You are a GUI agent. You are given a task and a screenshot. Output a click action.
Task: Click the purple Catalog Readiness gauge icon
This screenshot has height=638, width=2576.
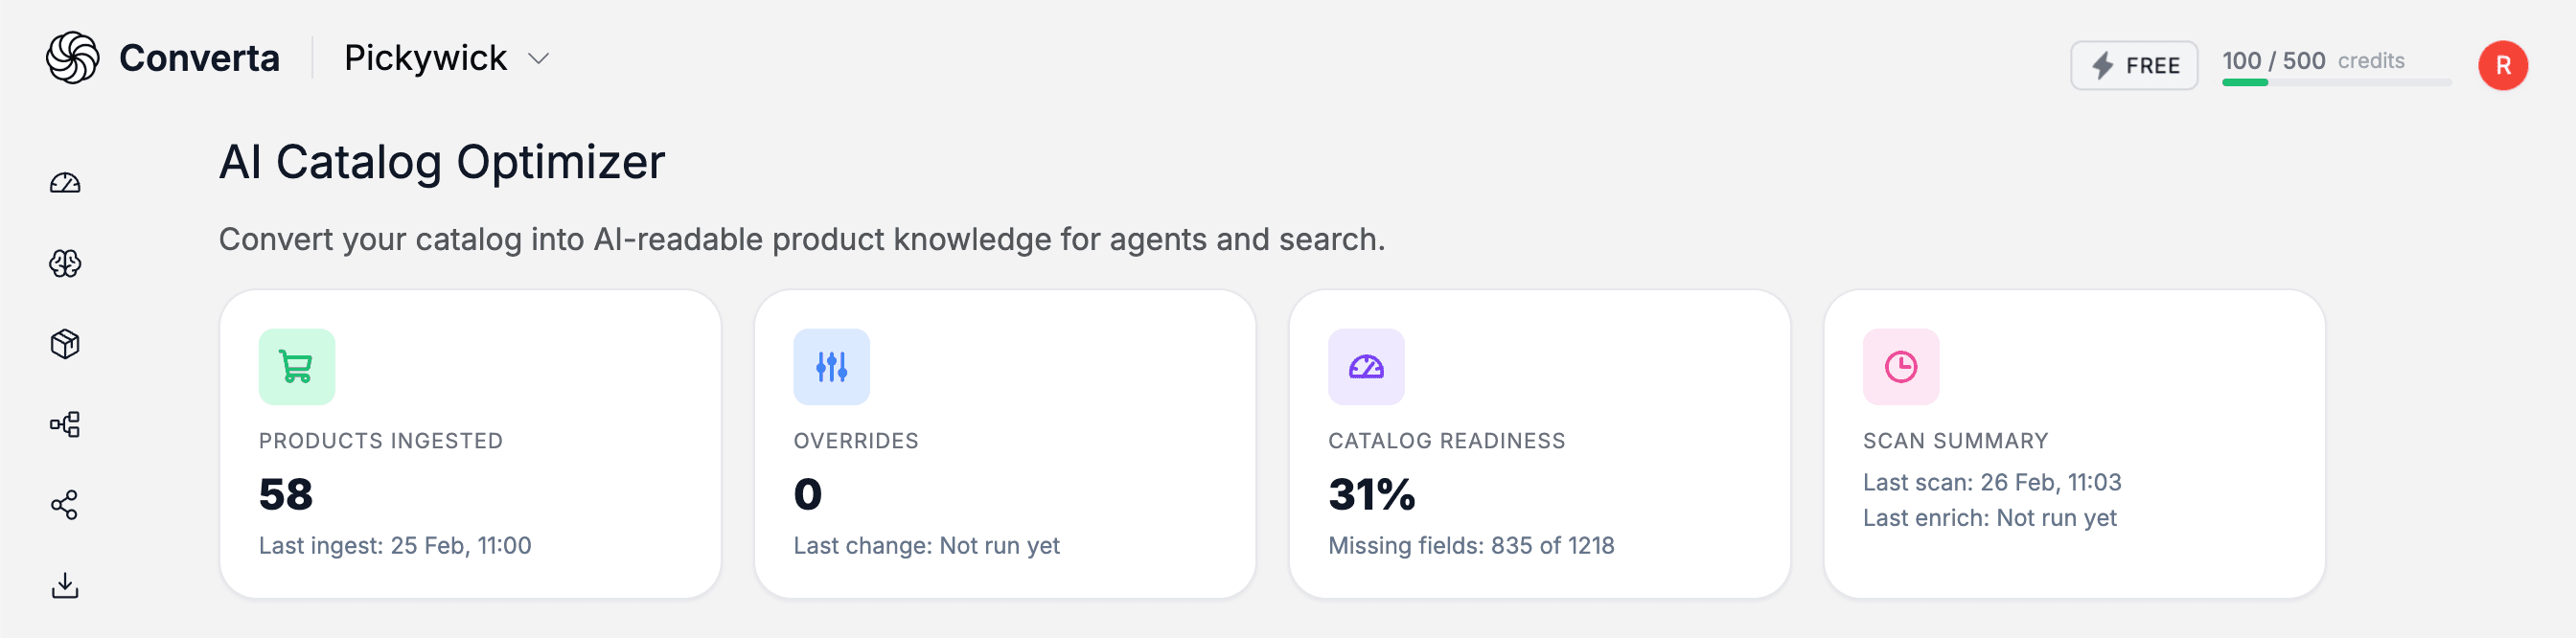click(1366, 367)
